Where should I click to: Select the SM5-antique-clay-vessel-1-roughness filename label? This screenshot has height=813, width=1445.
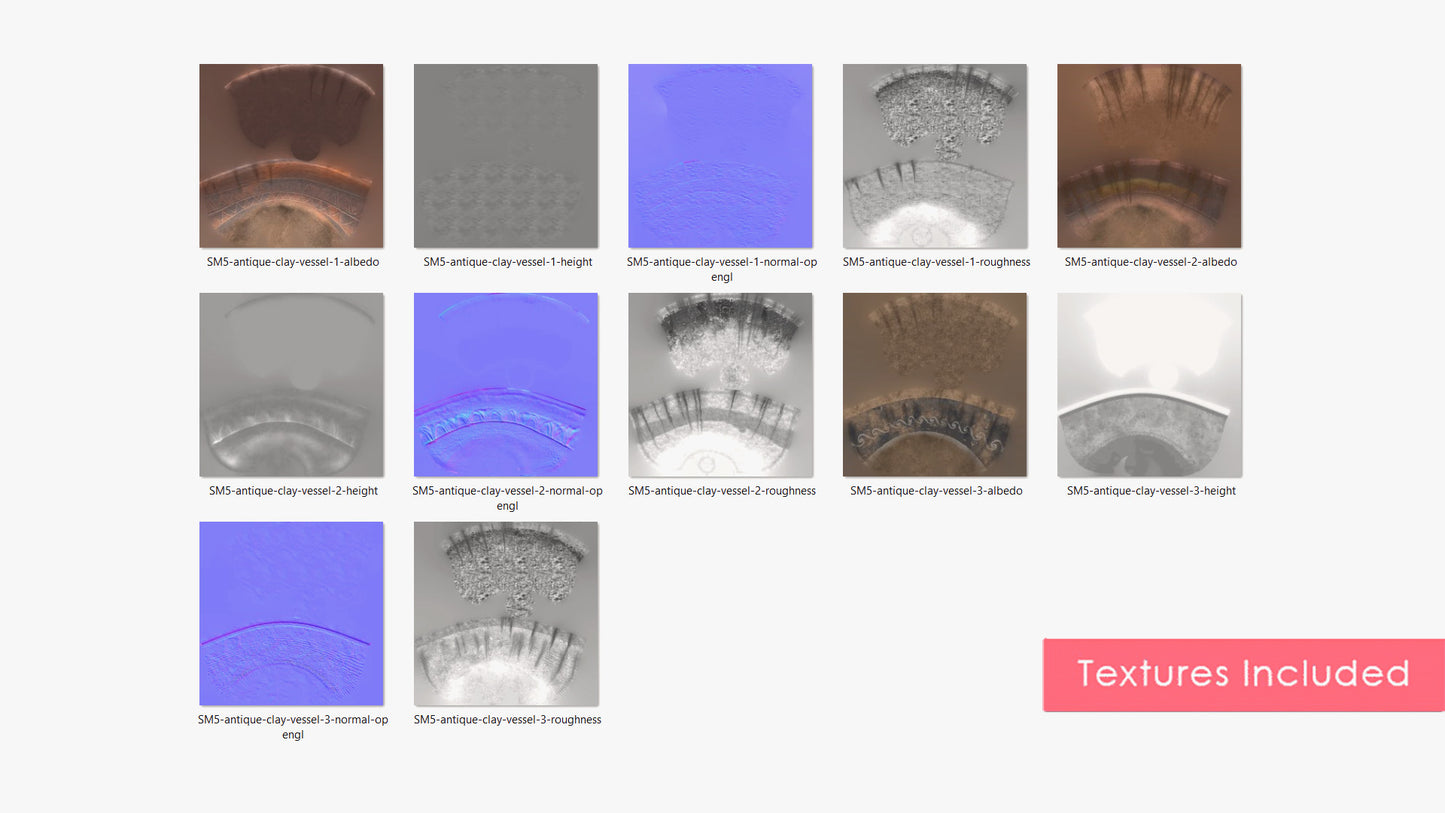coord(936,262)
